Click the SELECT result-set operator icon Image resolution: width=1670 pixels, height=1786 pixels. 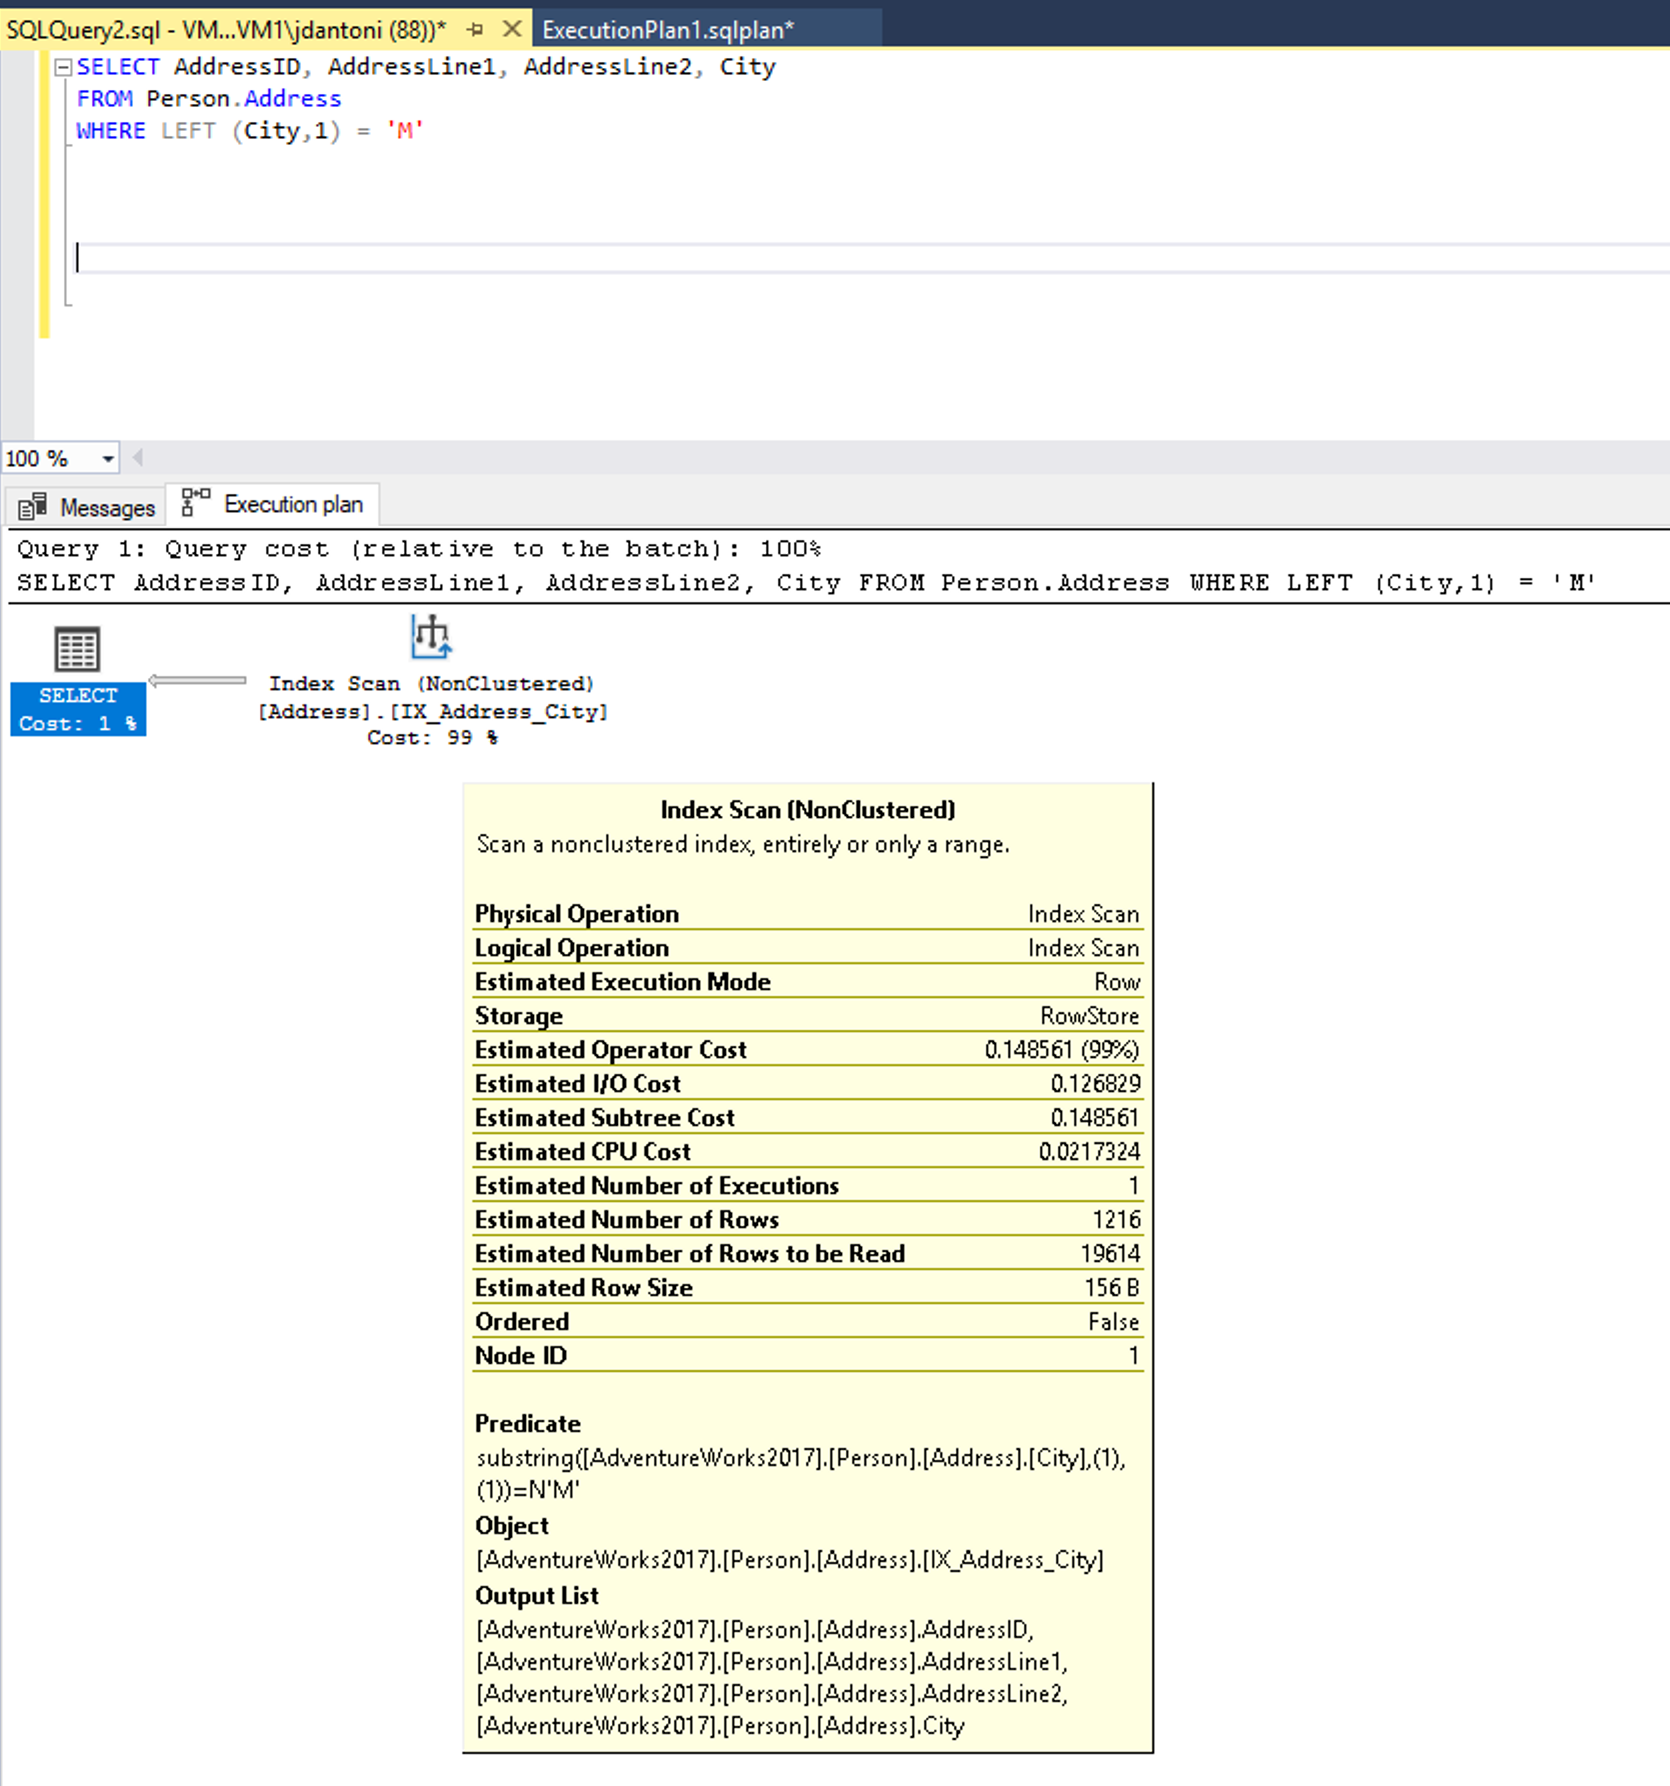point(77,650)
